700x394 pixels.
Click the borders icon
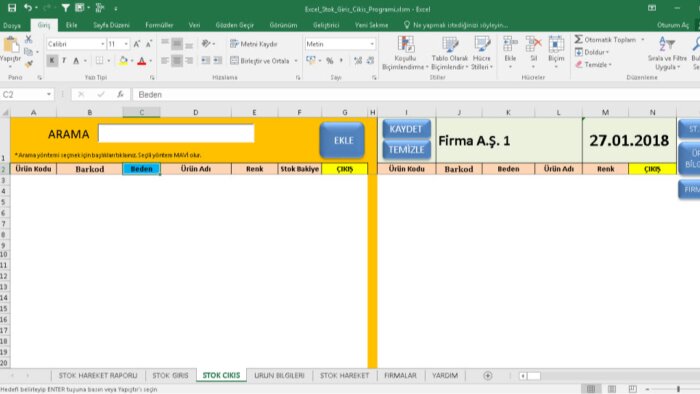(100, 61)
